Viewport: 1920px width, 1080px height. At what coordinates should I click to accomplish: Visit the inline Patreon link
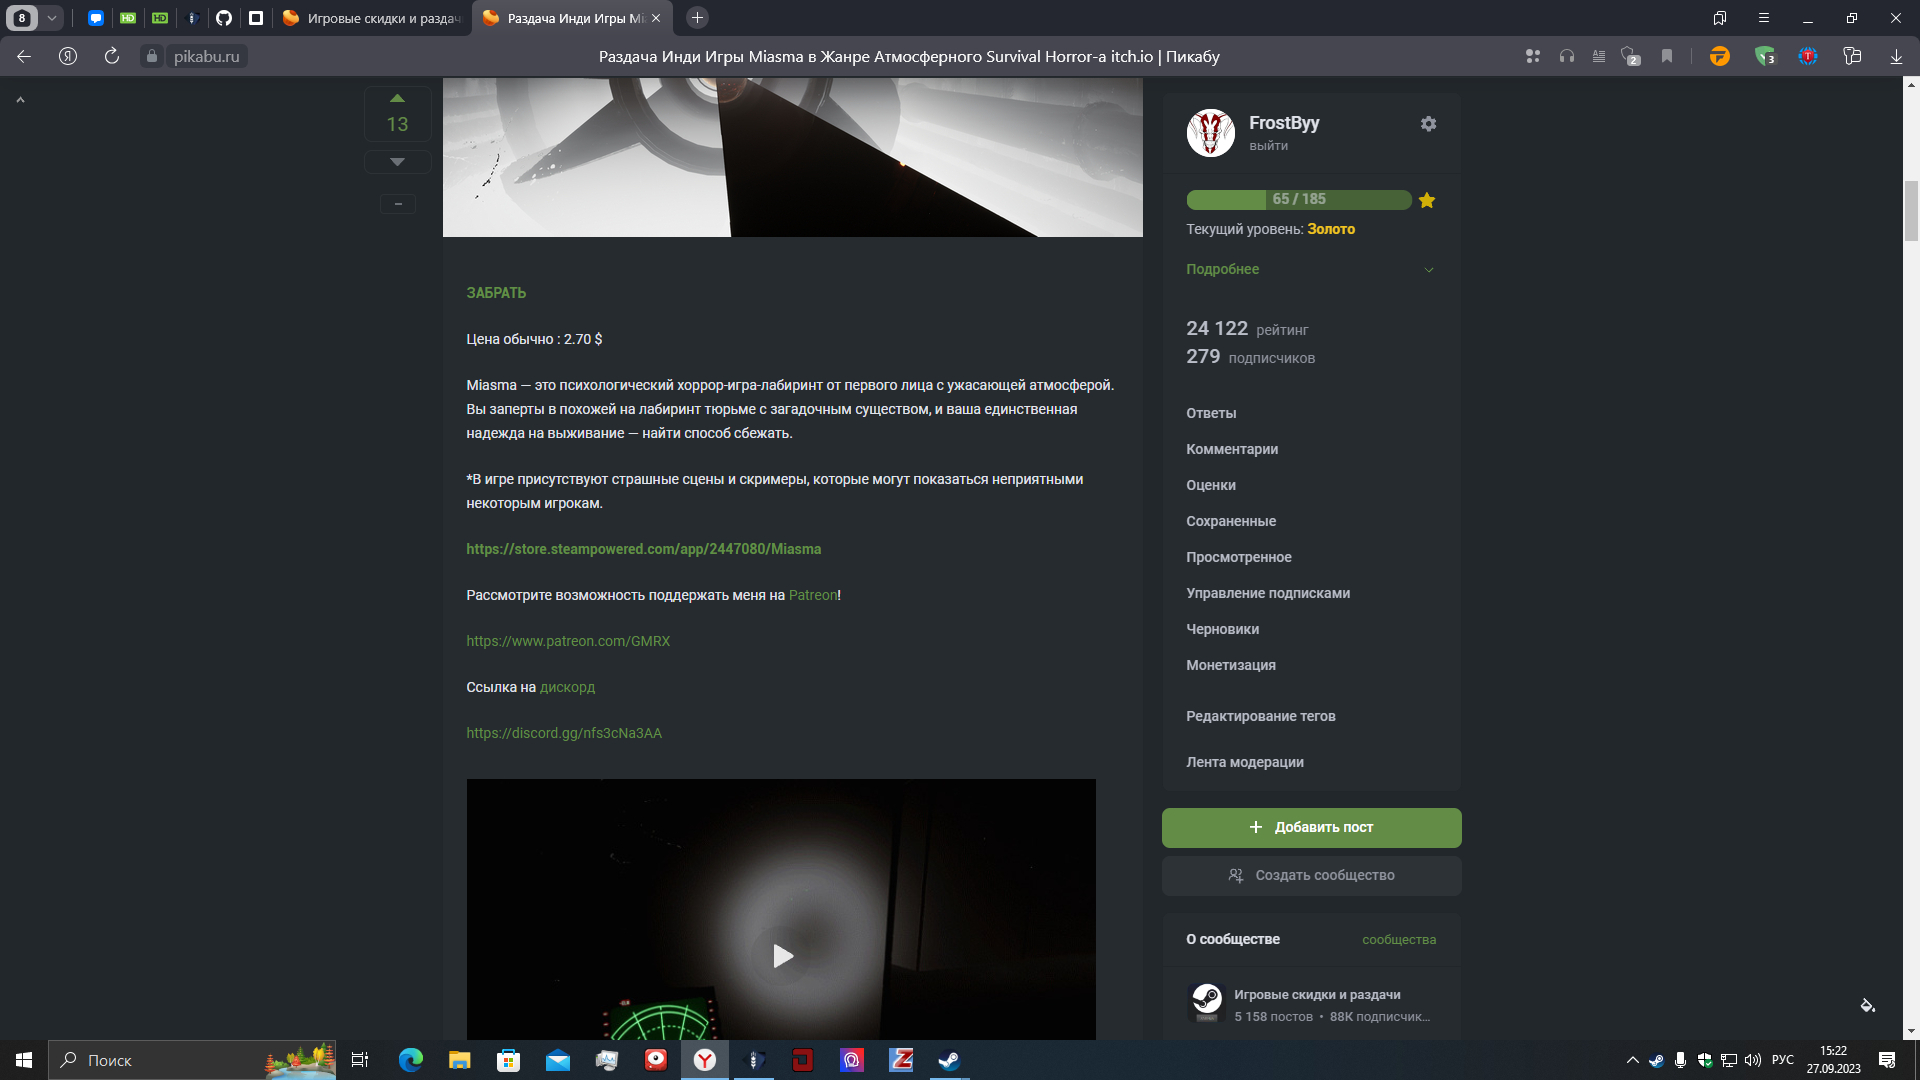[813, 595]
